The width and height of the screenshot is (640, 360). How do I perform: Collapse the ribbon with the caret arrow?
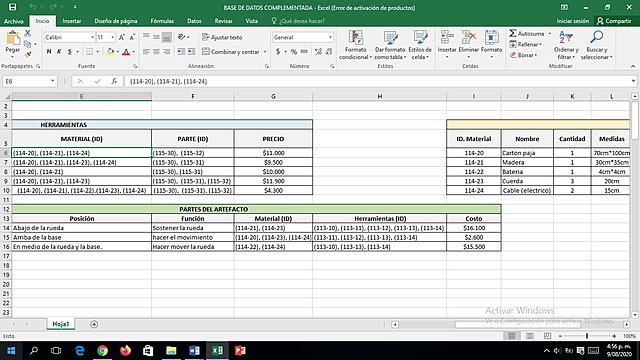tap(633, 66)
